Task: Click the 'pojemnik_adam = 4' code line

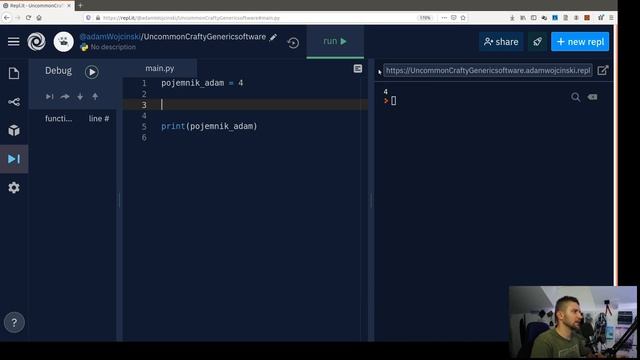Action: pos(202,83)
